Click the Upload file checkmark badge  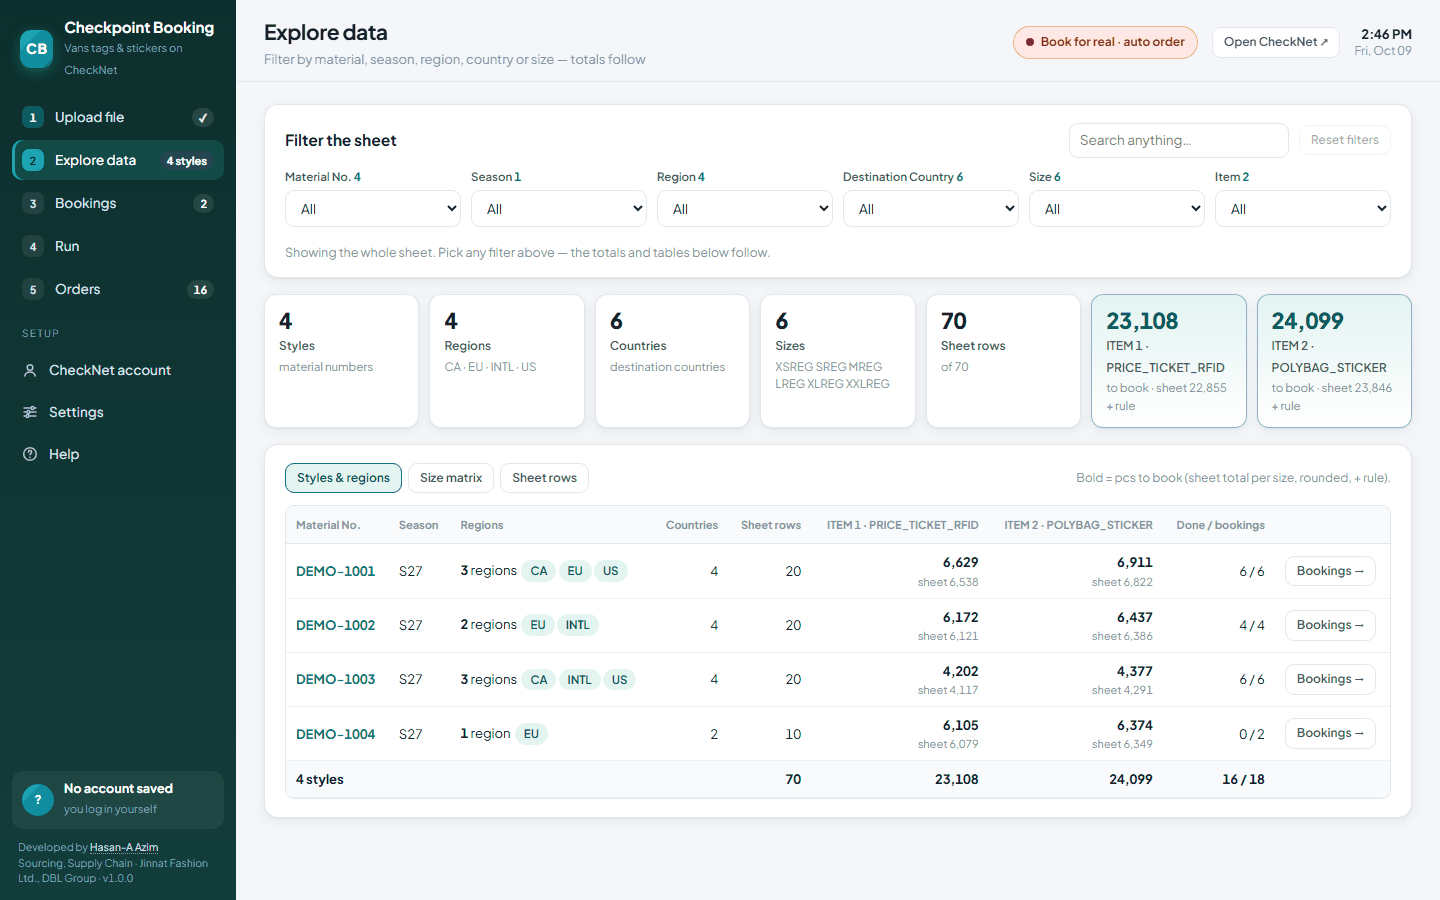203,118
